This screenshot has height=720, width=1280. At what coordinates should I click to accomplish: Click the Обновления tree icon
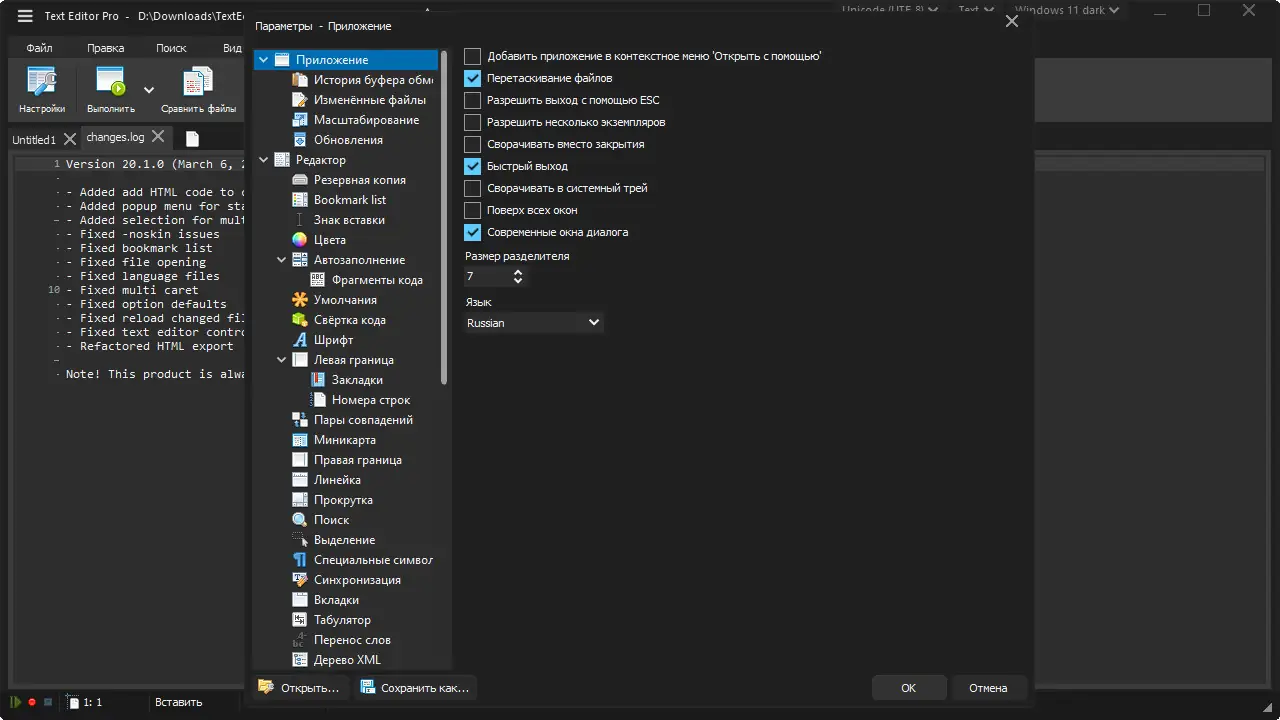pos(299,140)
